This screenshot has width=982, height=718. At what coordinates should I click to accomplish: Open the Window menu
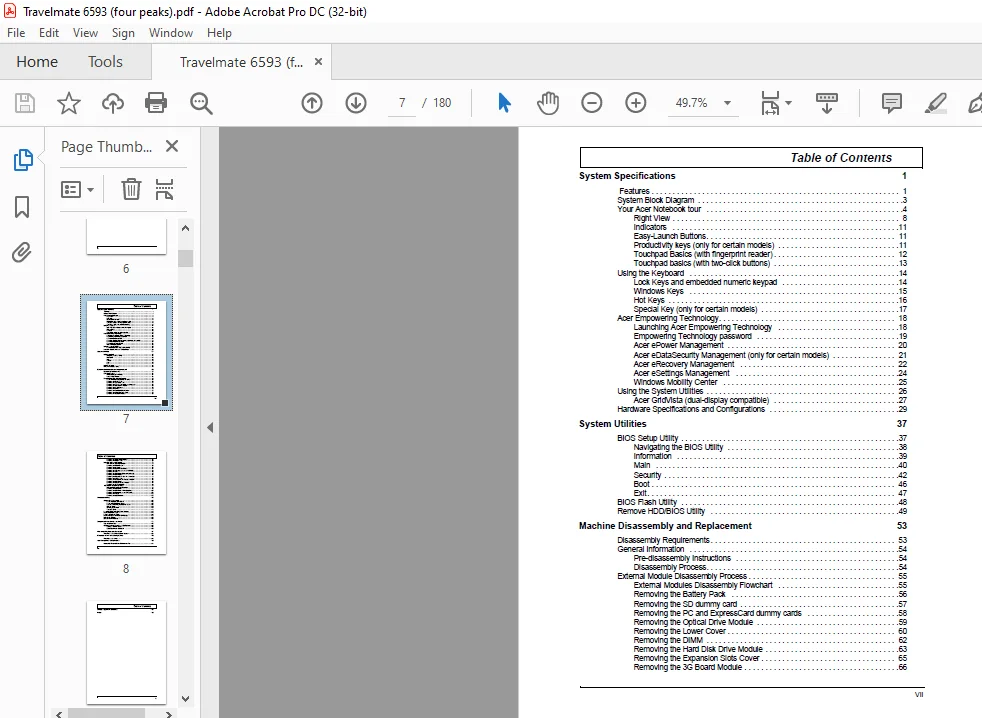tap(171, 33)
